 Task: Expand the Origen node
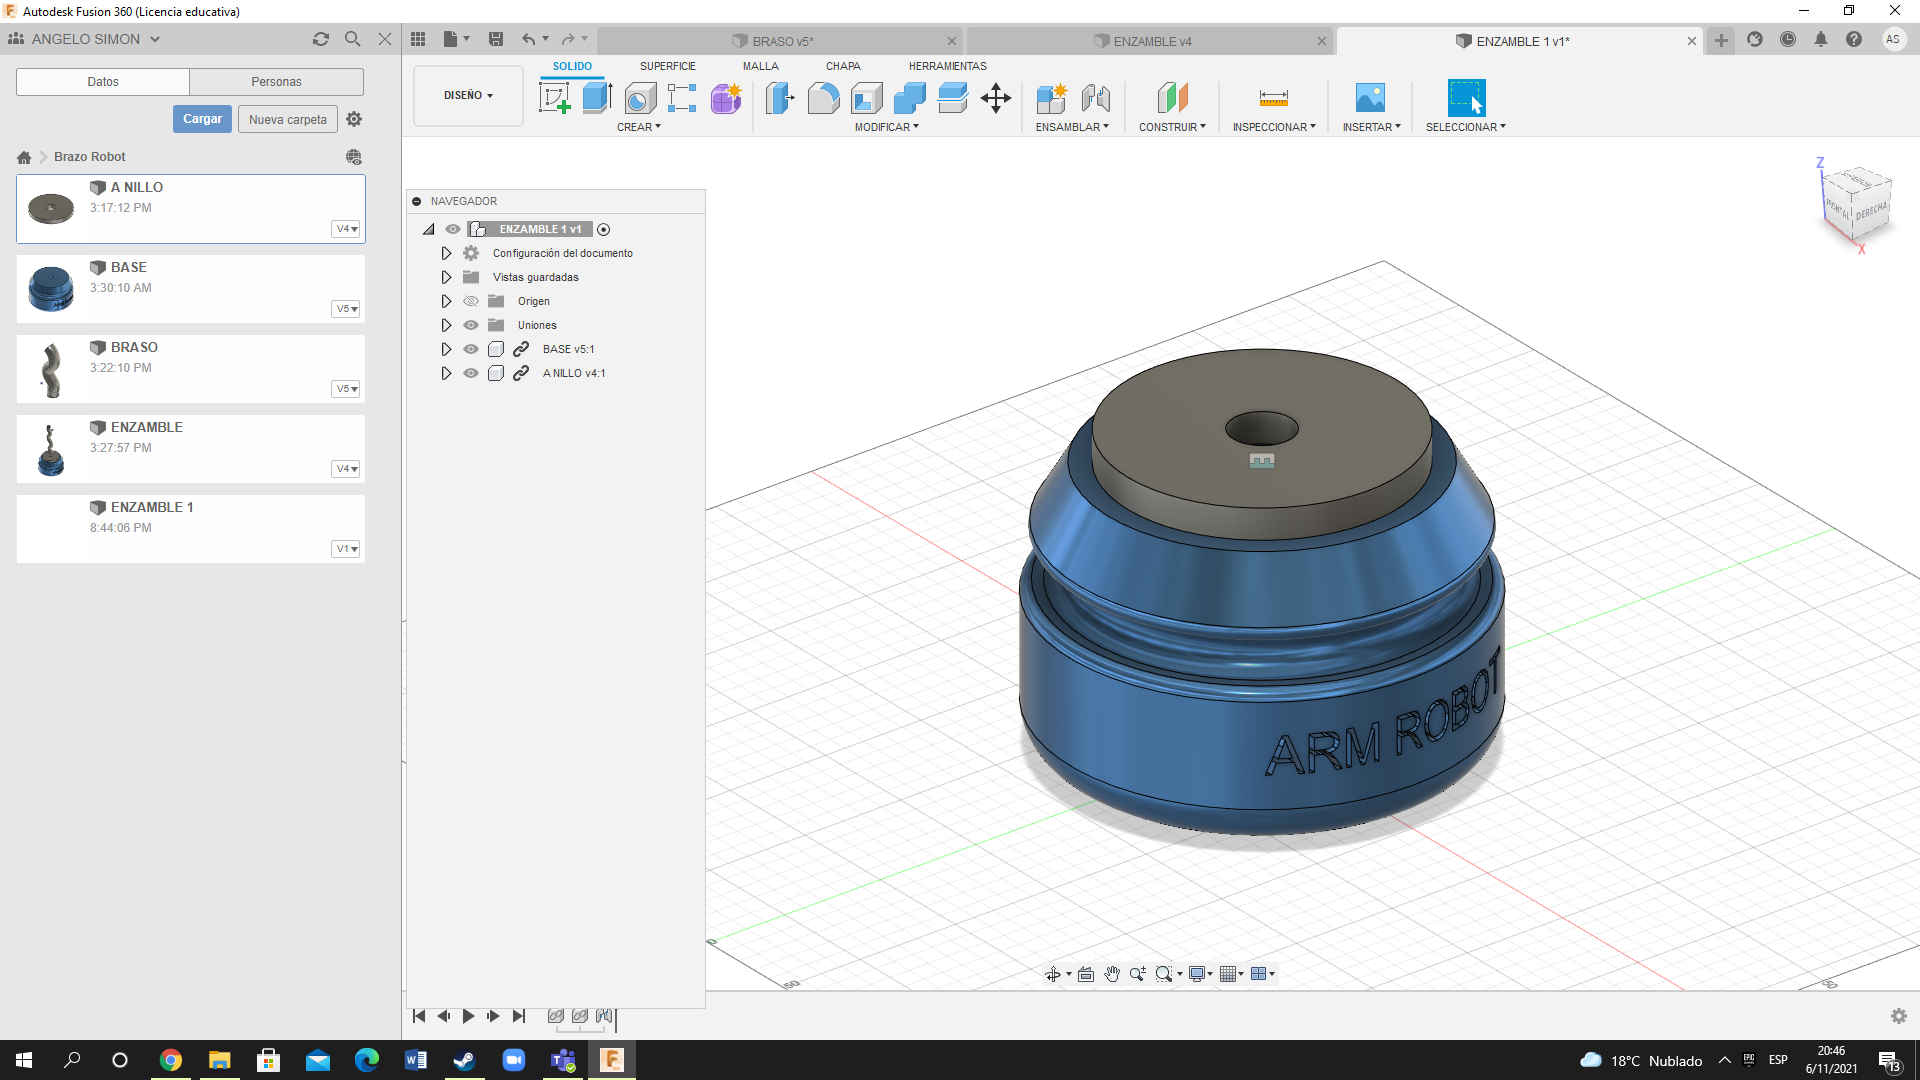point(446,301)
